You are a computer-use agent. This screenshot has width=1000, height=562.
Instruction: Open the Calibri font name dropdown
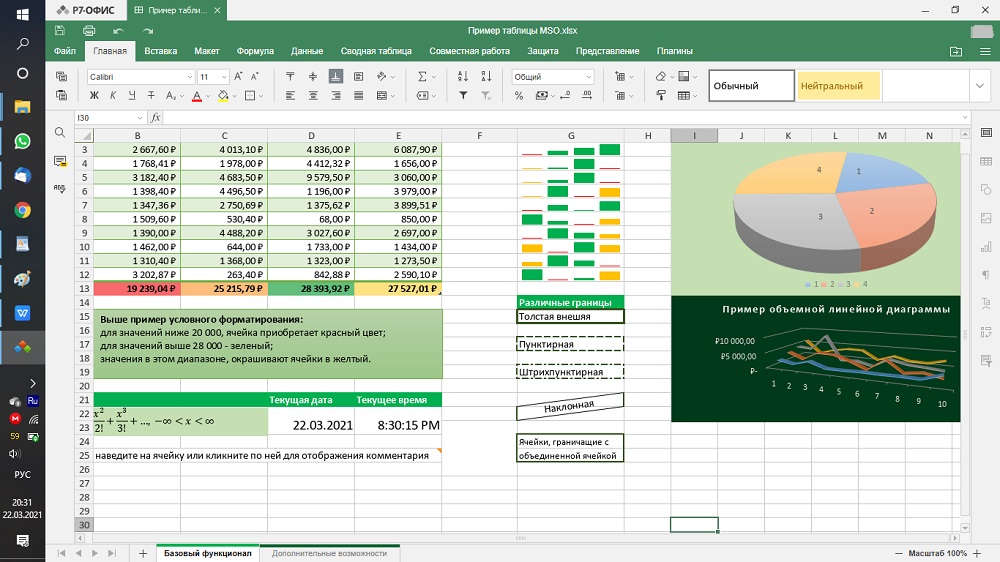coord(190,77)
